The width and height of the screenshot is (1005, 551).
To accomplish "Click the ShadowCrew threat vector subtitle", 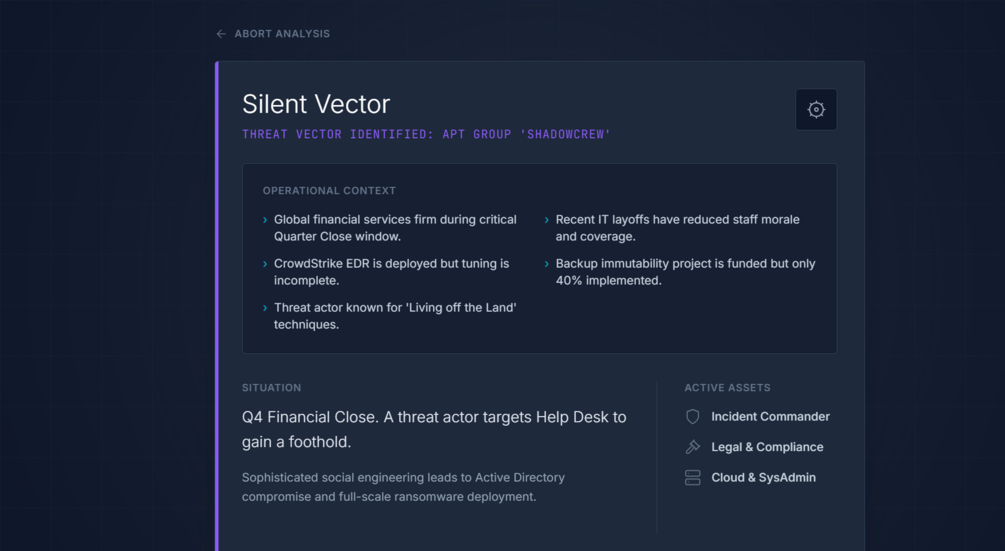I will tap(426, 134).
